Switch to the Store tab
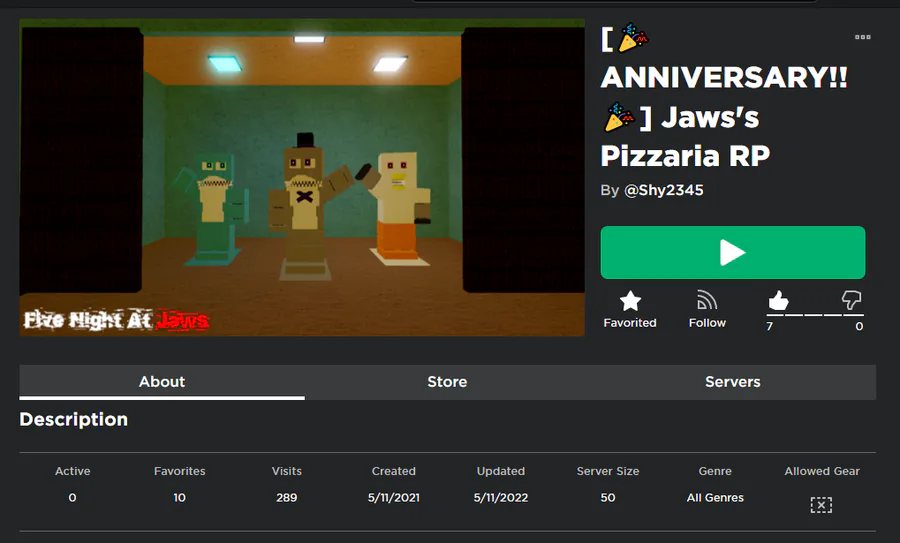The width and height of the screenshot is (900, 543). tap(447, 382)
